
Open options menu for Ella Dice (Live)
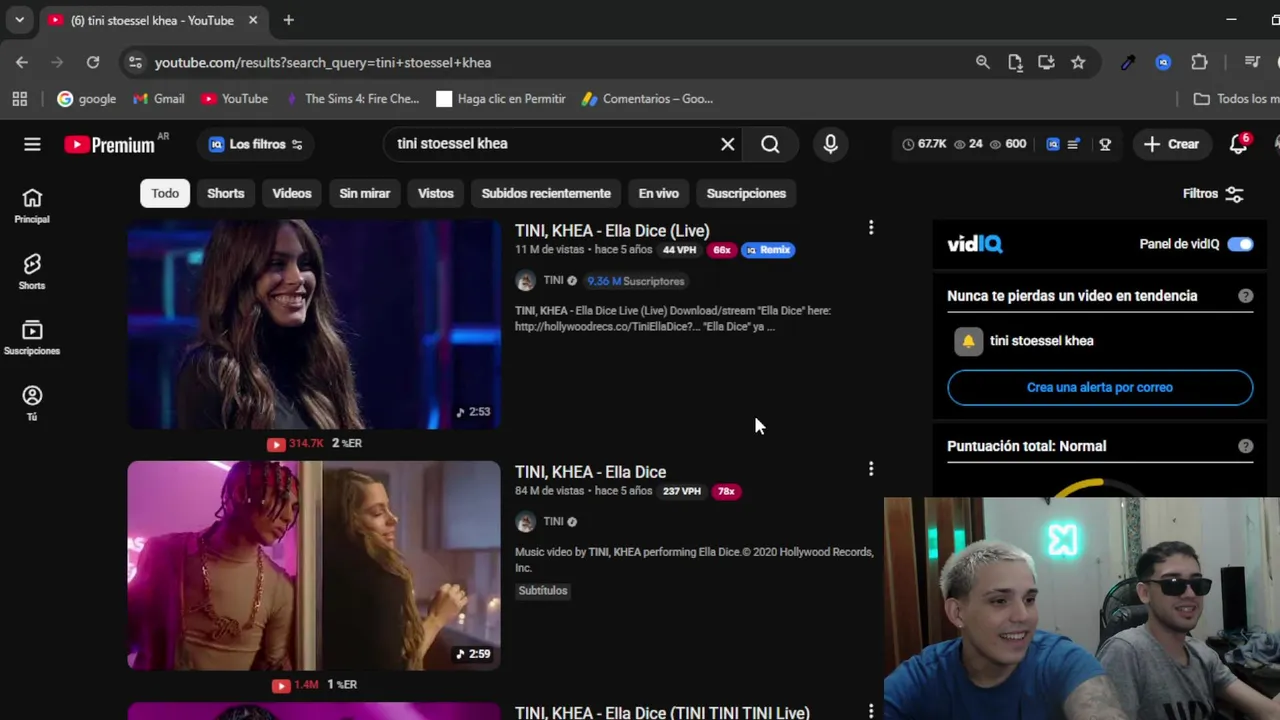[871, 228]
